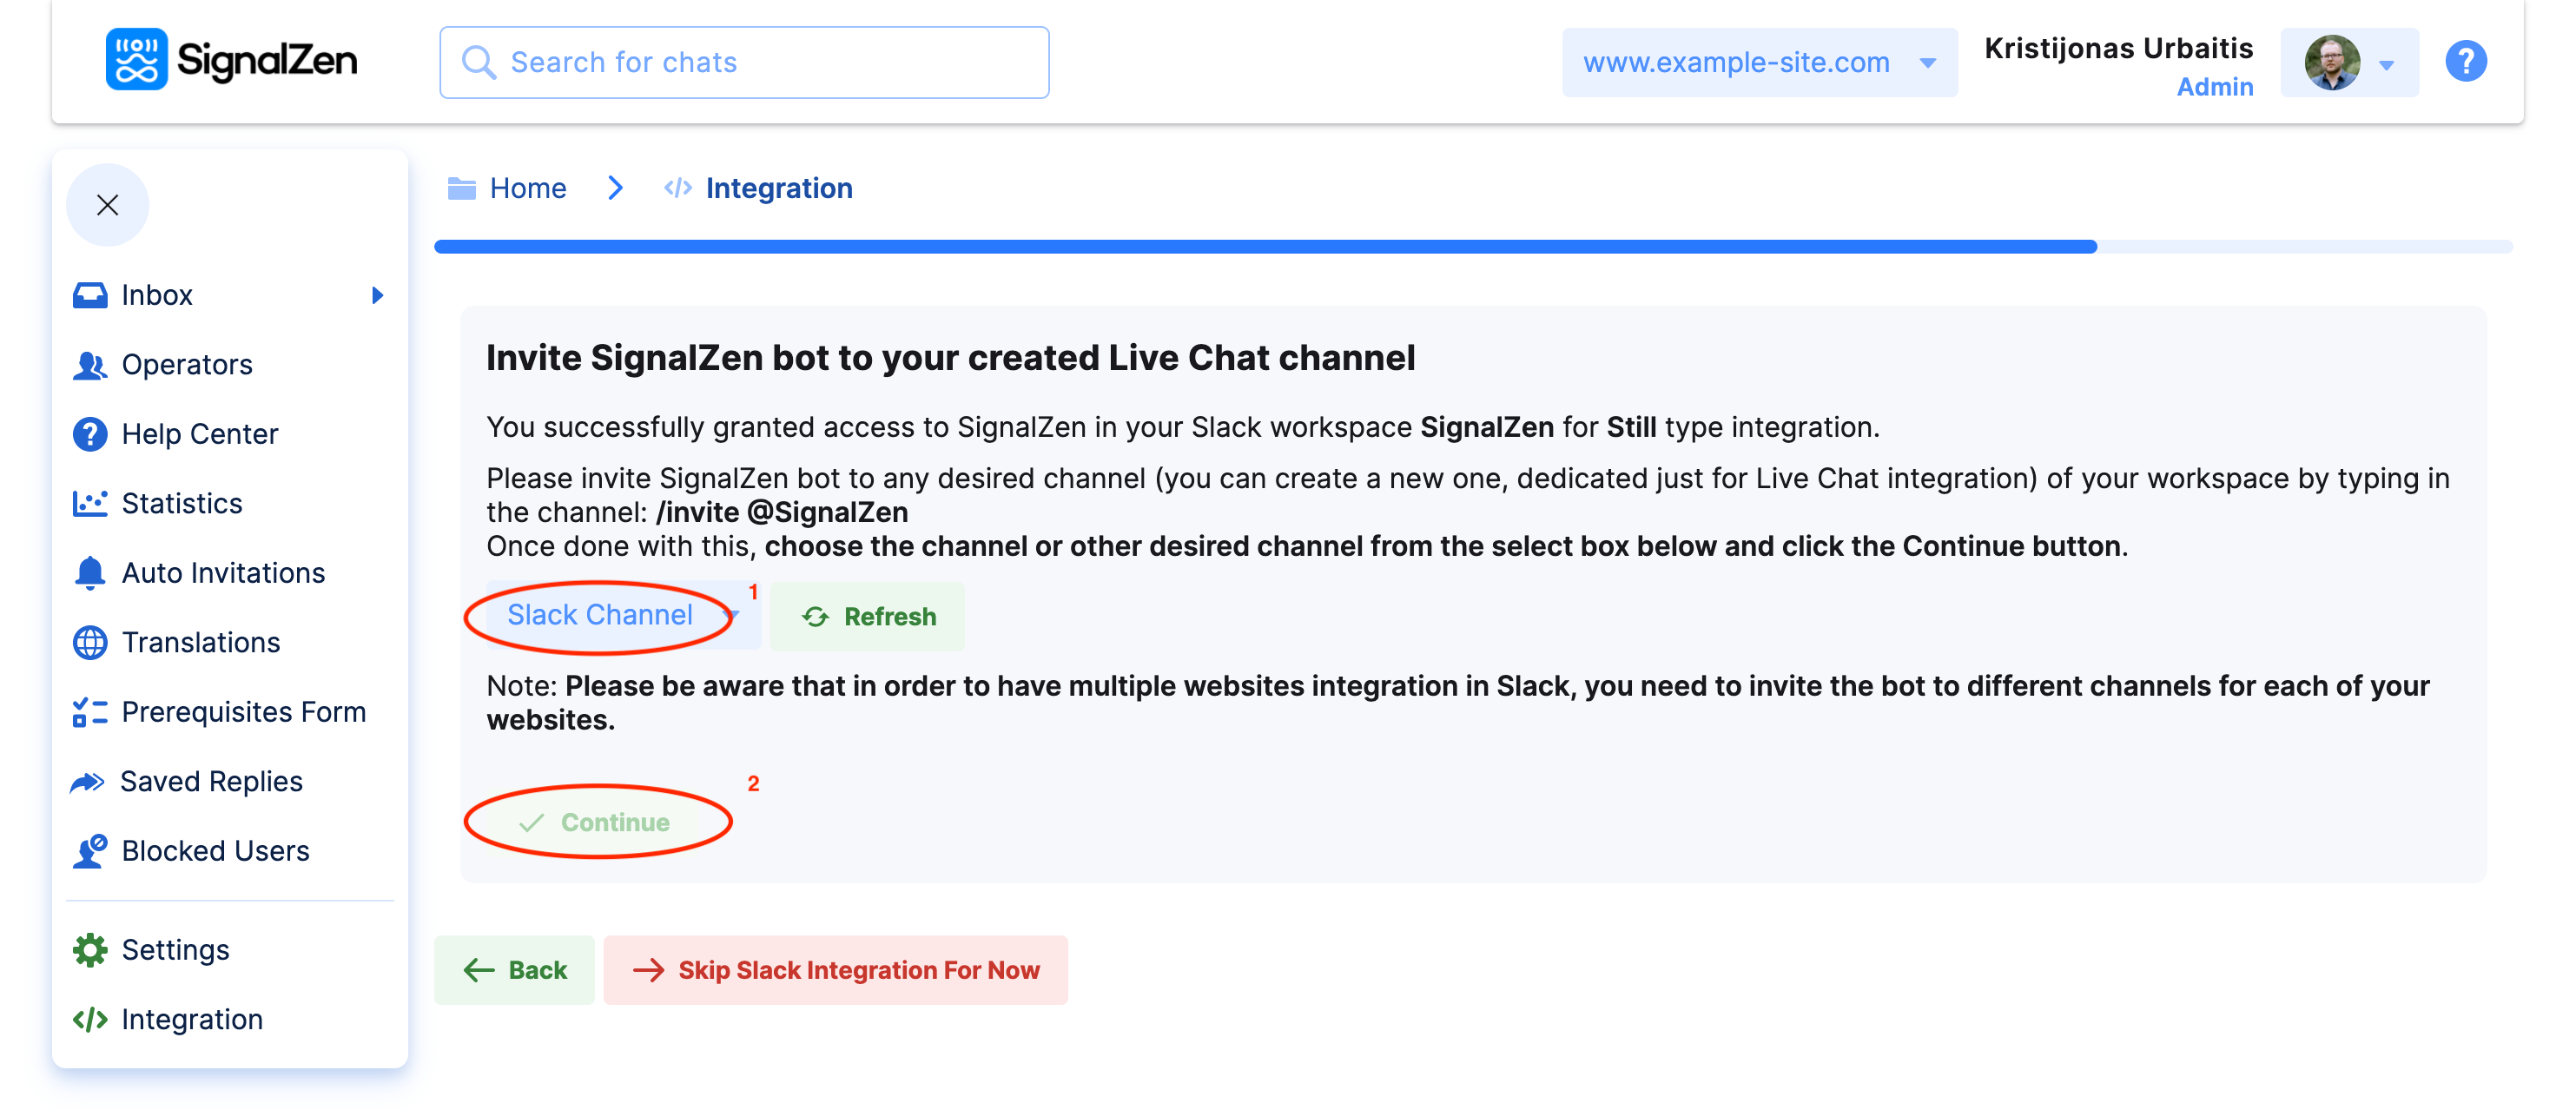2576x1110 pixels.
Task: Expand the Inbox submenu arrow
Action: pos(377,295)
